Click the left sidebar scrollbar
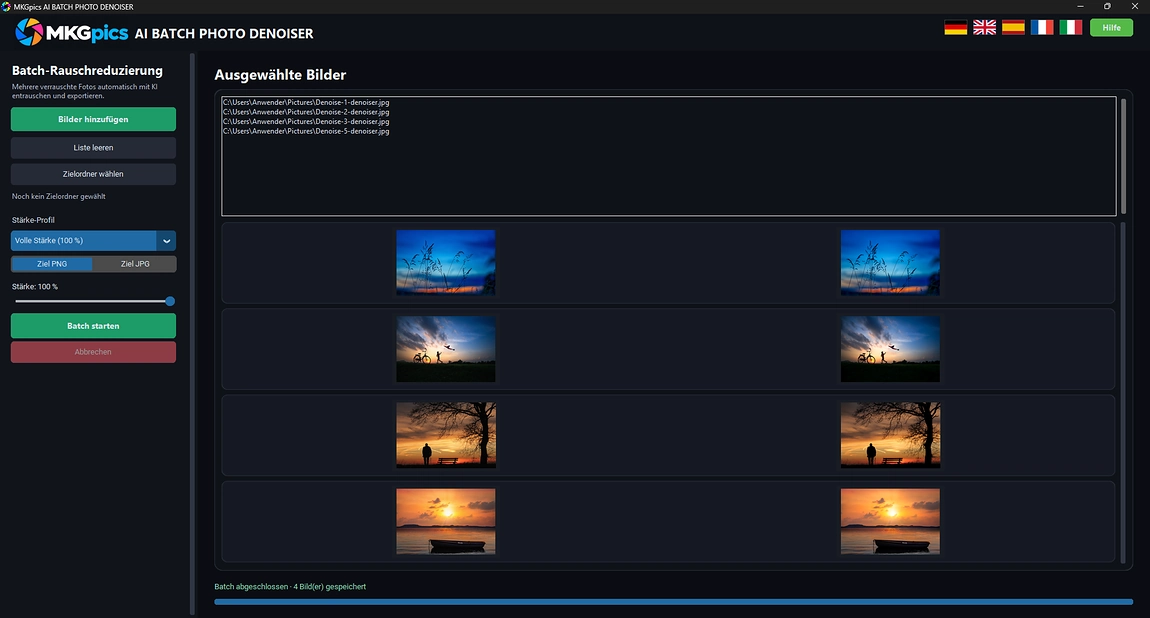Image resolution: width=1150 pixels, height=618 pixels. click(x=192, y=334)
